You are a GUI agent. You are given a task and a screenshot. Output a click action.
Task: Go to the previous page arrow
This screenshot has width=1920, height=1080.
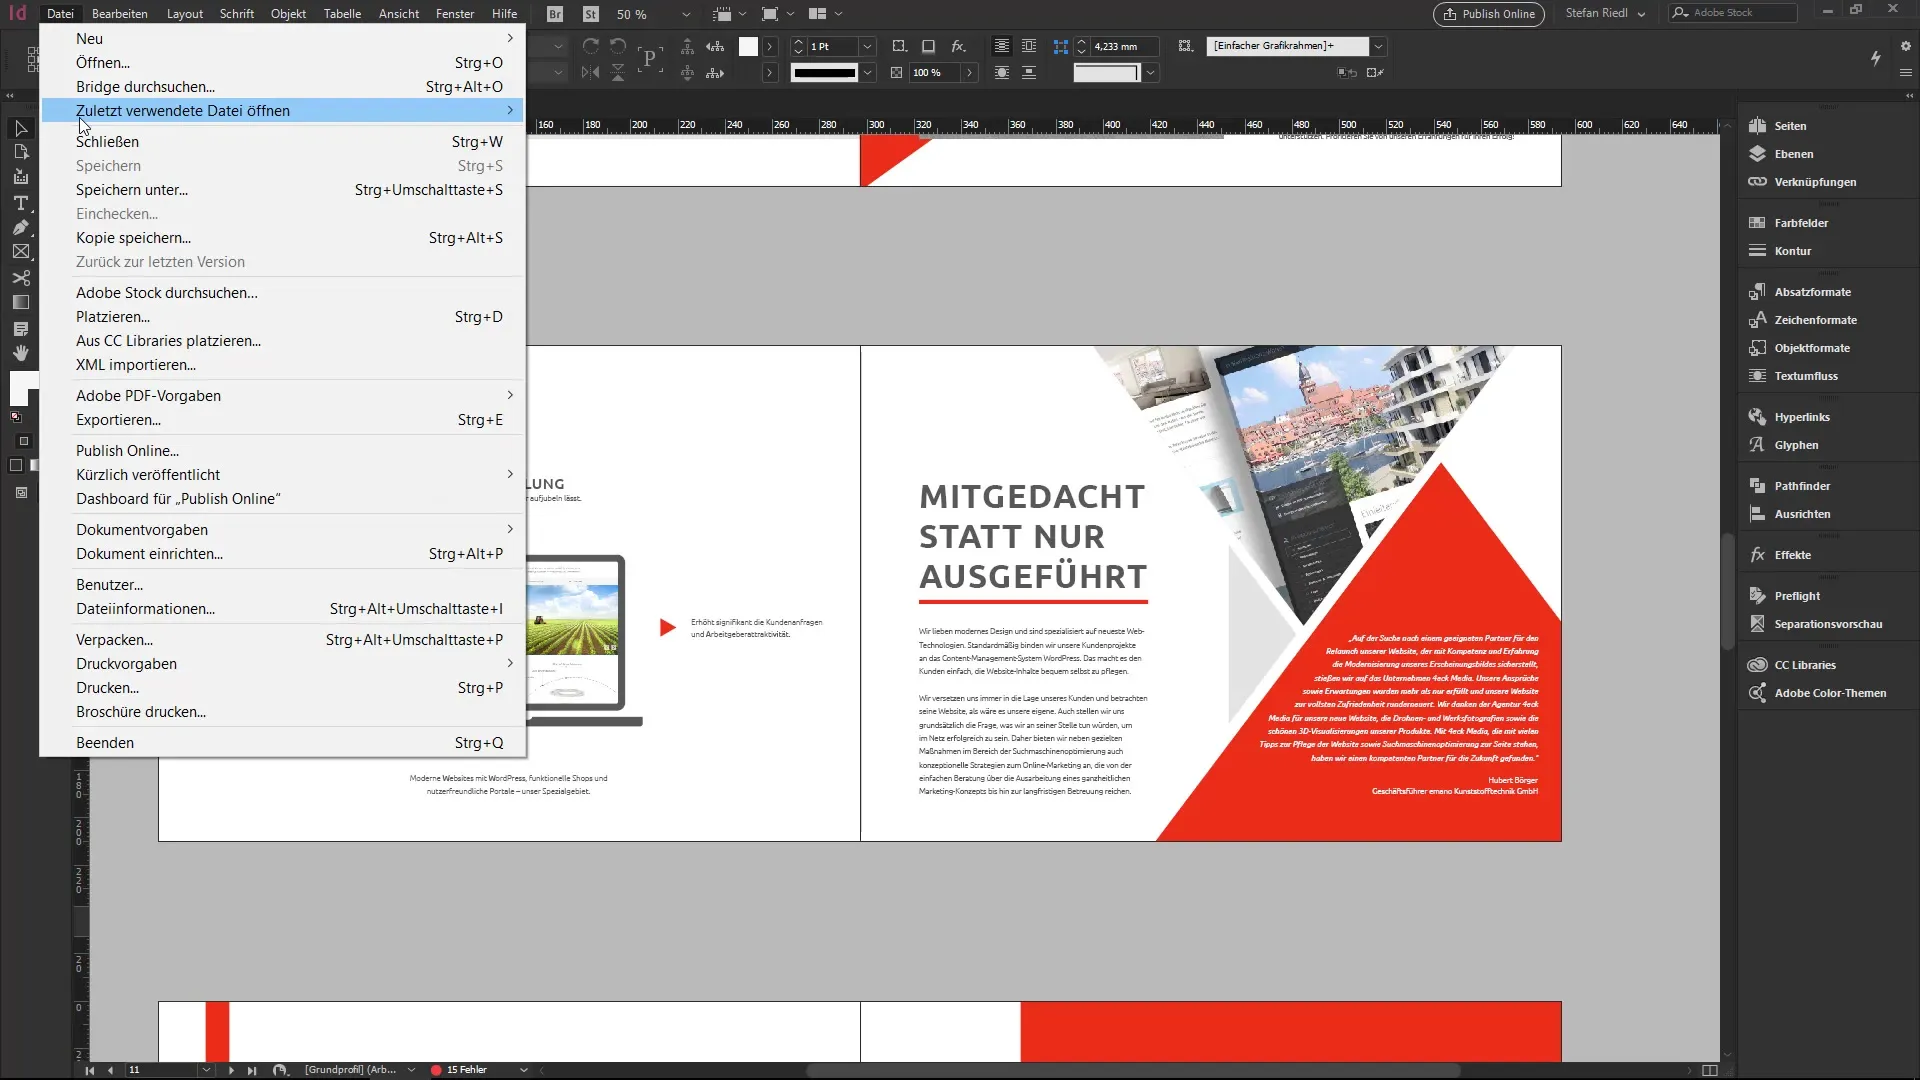coord(110,1070)
